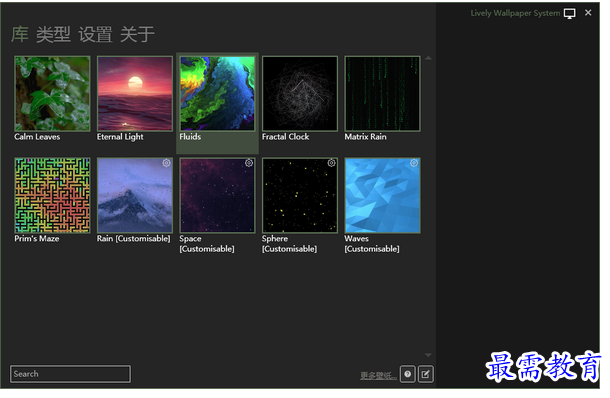Open the 设置 settings tab
This screenshot has height=398, width=610.
coord(95,34)
